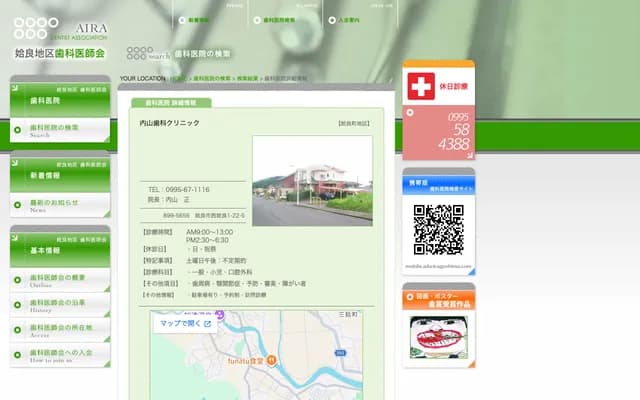The height and width of the screenshot is (400, 640).
Task: Click the circle bullet beside 最新のお知らせ News
Action: pos(18,205)
